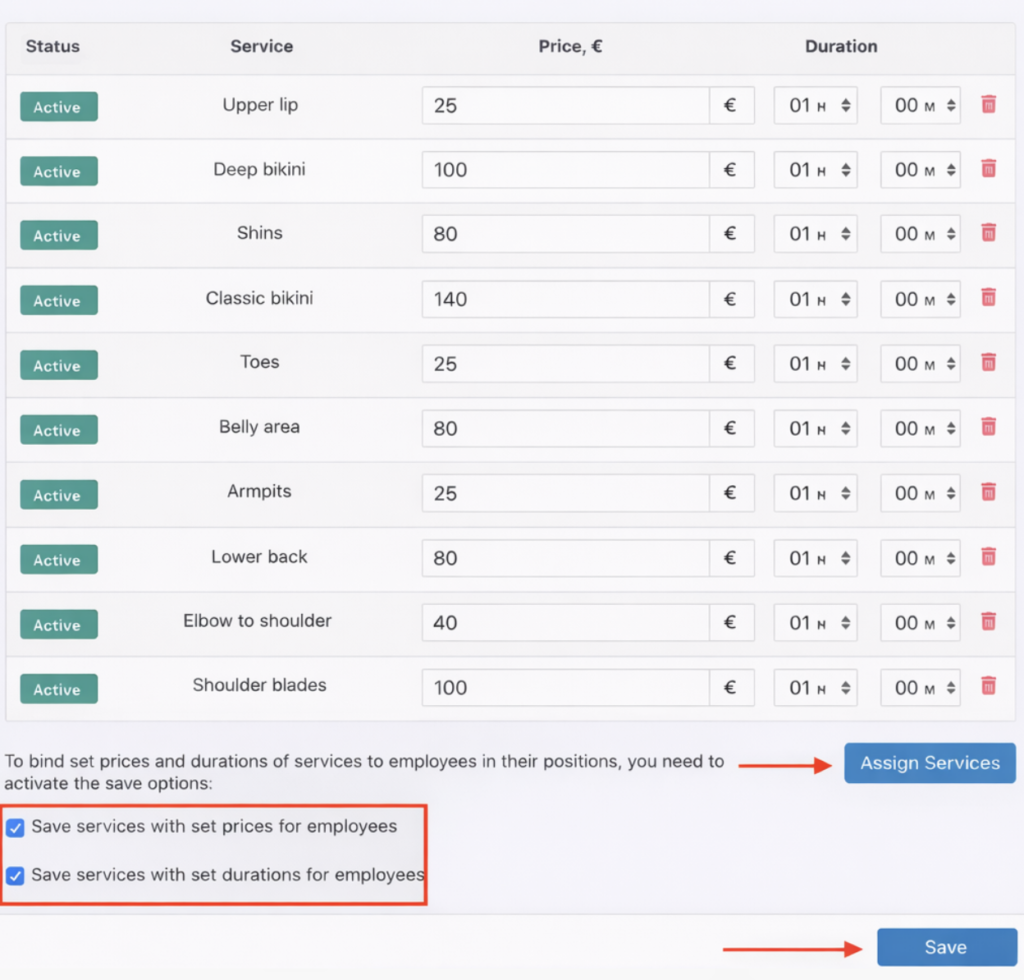Toggle Active status badge for Toes
This screenshot has width=1024, height=980.
[58, 365]
